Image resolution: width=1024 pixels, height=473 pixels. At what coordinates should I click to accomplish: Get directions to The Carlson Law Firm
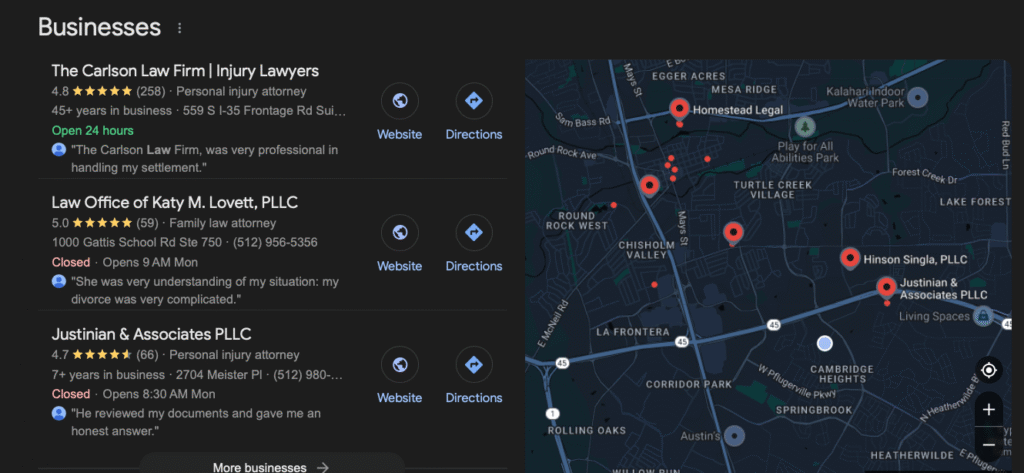(x=474, y=101)
